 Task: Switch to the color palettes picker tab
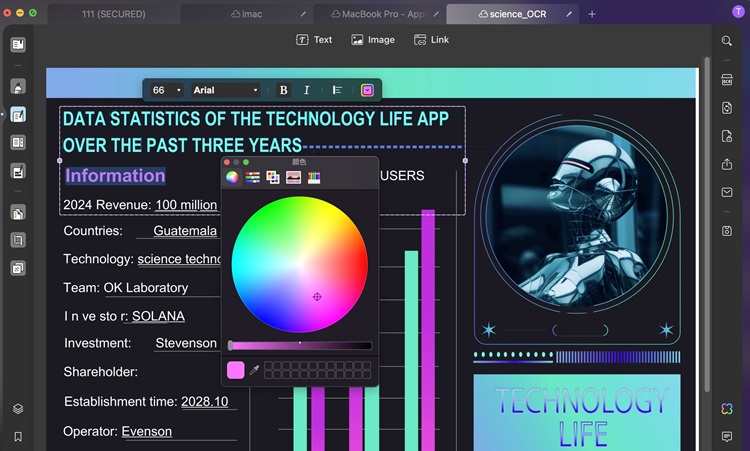point(273,177)
